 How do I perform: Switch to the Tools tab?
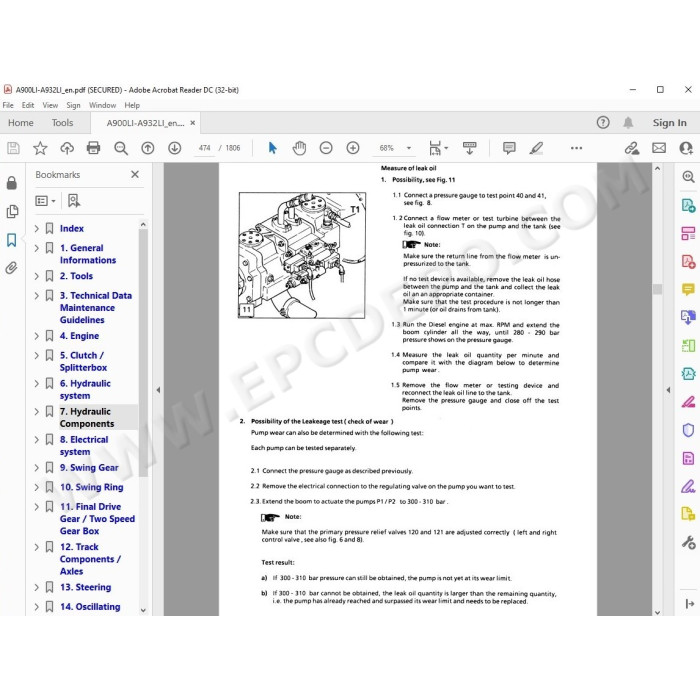(62, 123)
